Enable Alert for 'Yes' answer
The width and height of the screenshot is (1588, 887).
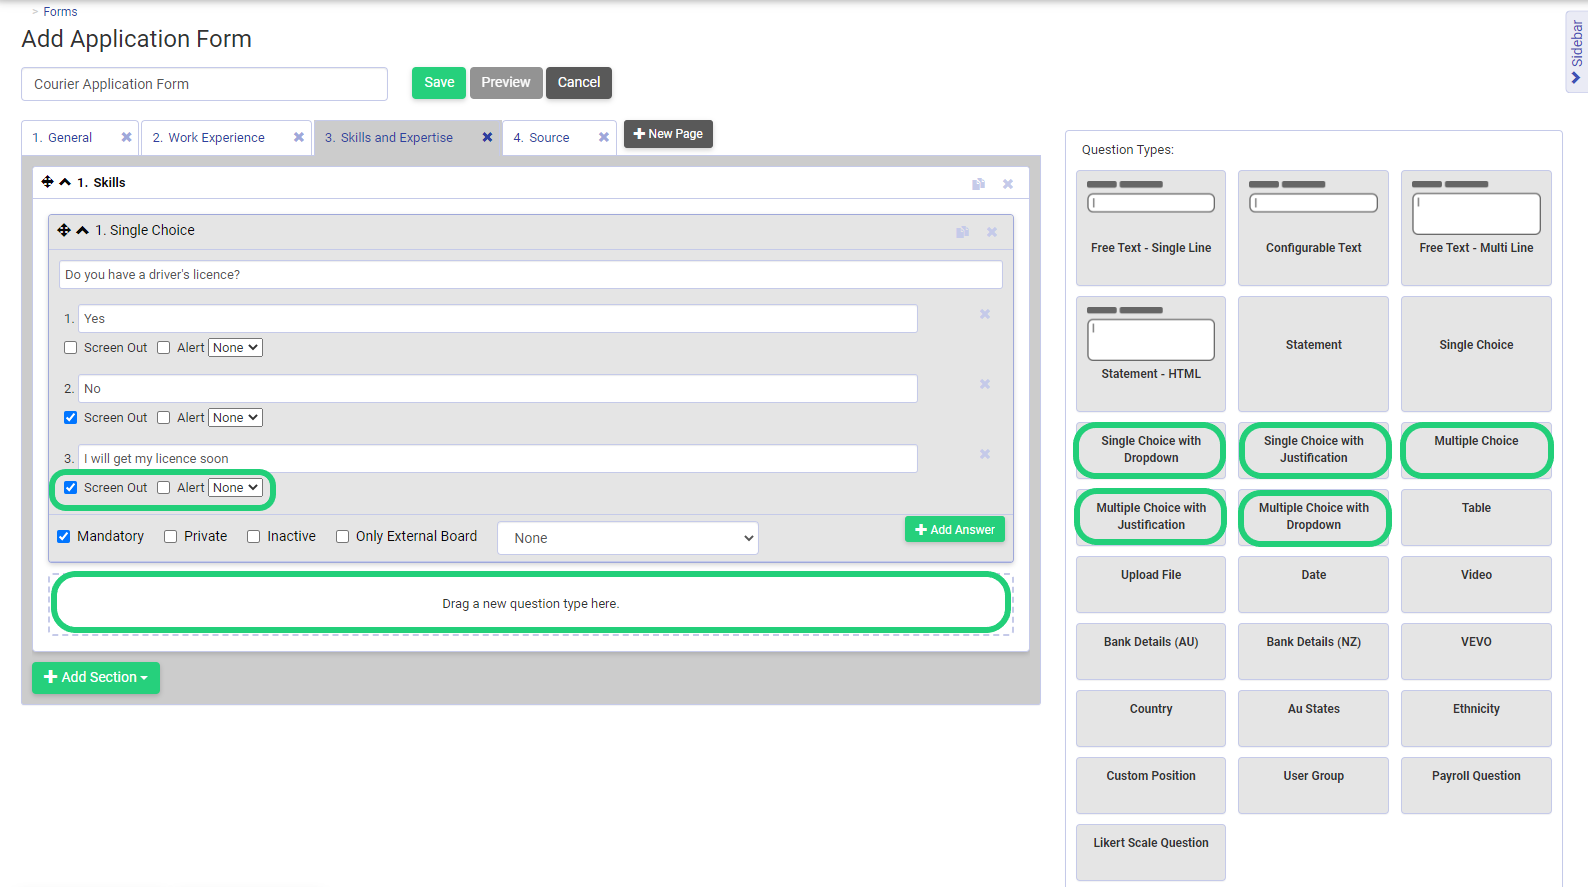click(x=164, y=348)
